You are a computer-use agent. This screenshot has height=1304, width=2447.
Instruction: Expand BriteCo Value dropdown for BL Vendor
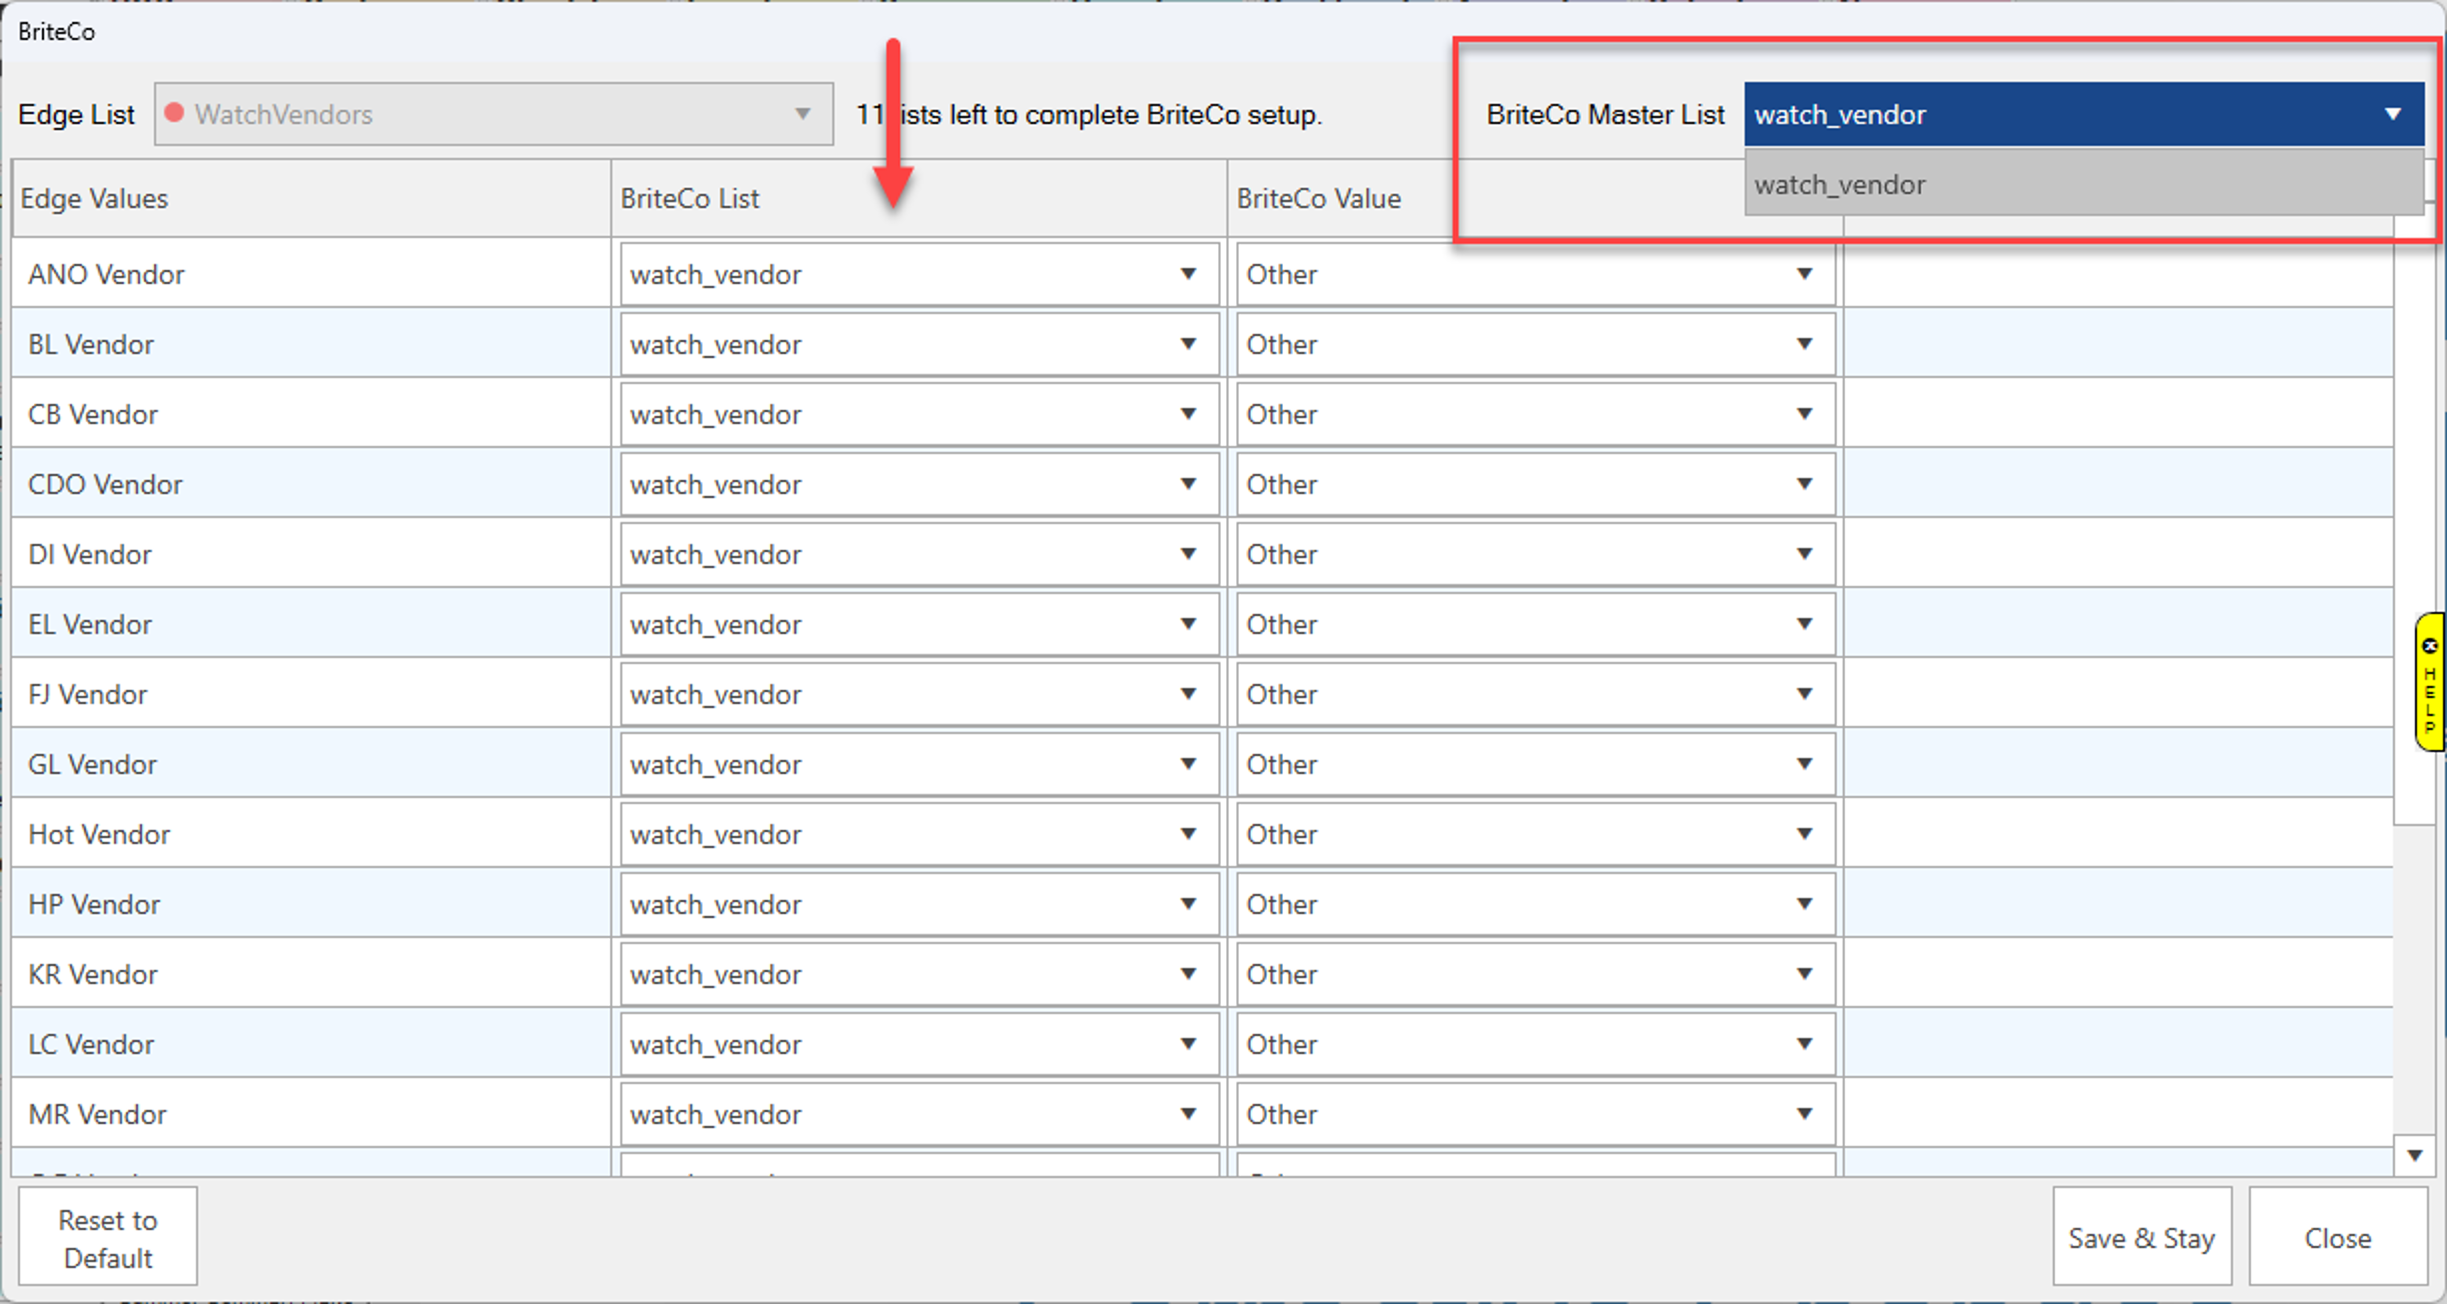point(1803,344)
